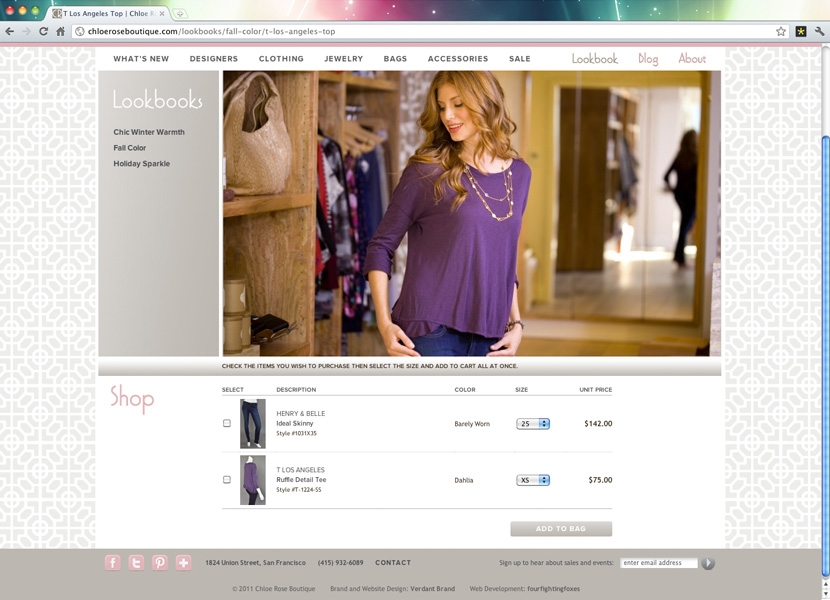
Task: Go to the Blog page link
Action: pos(648,59)
